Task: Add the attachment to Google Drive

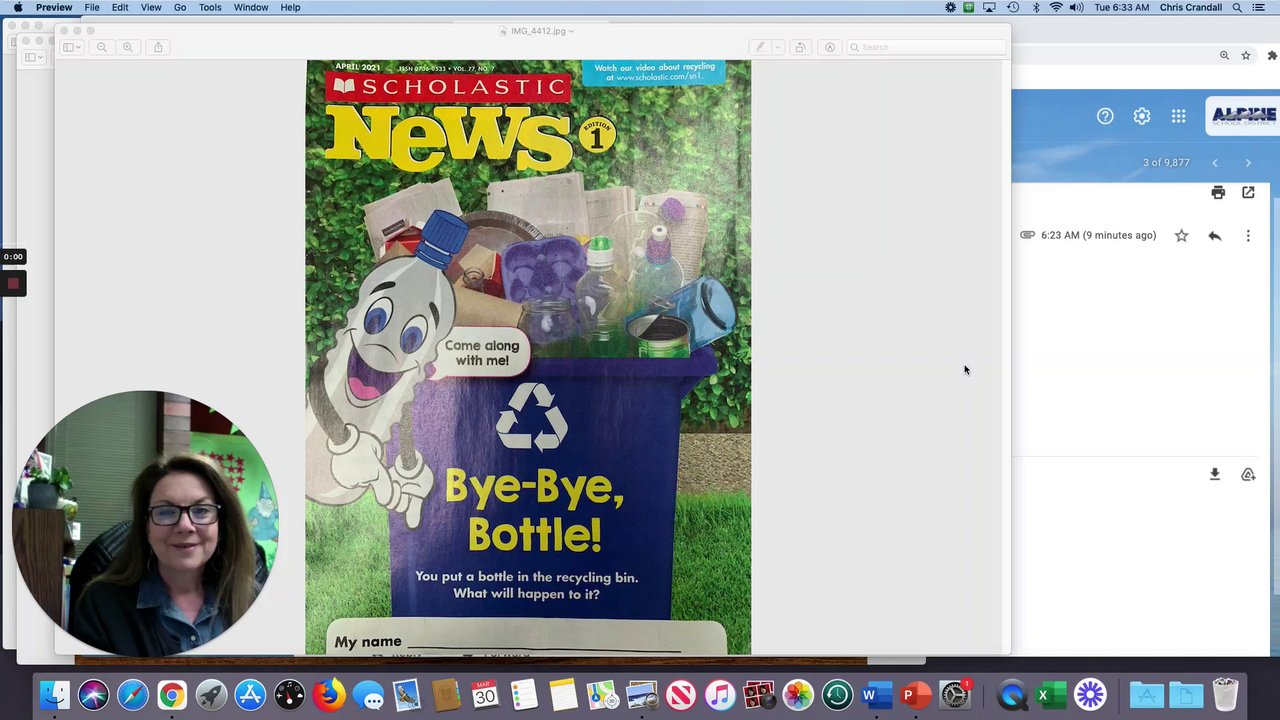Action: pyautogui.click(x=1248, y=475)
